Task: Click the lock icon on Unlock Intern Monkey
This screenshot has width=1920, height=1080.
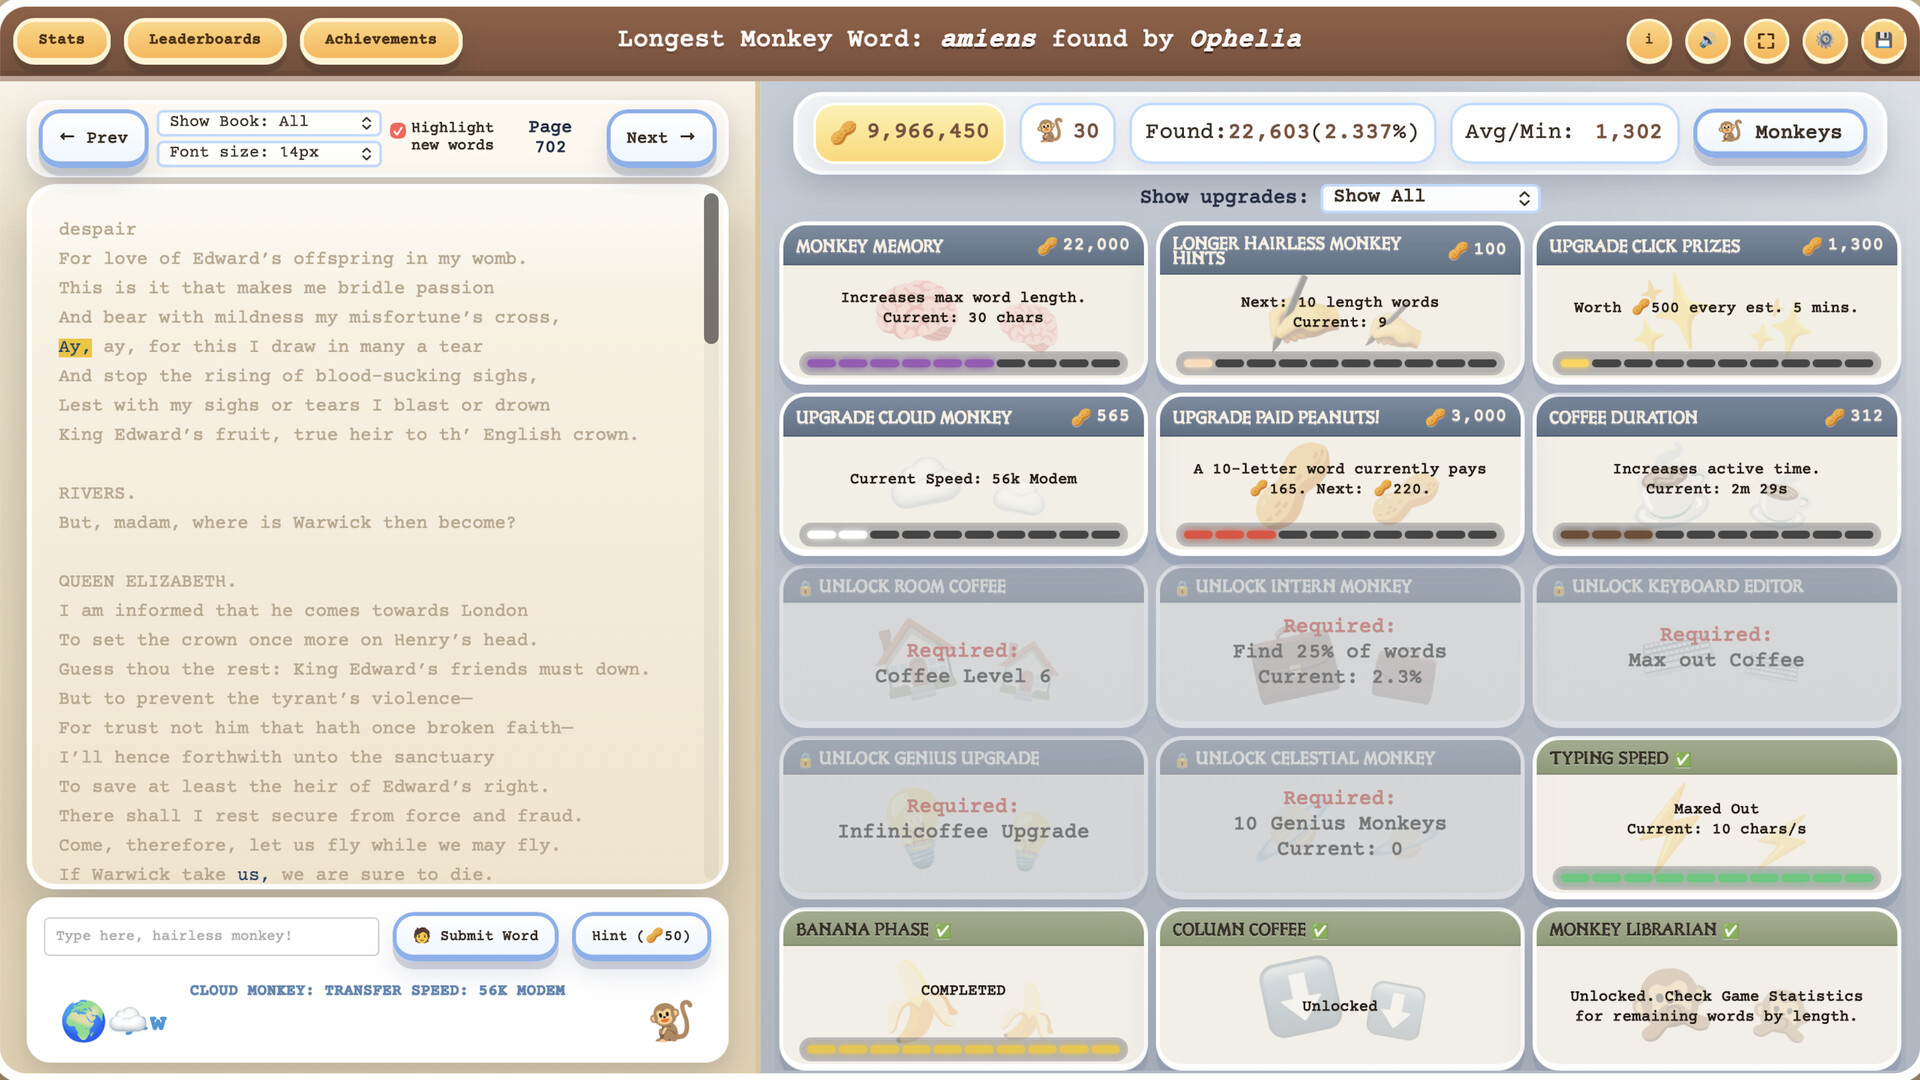Action: pyautogui.click(x=1182, y=588)
